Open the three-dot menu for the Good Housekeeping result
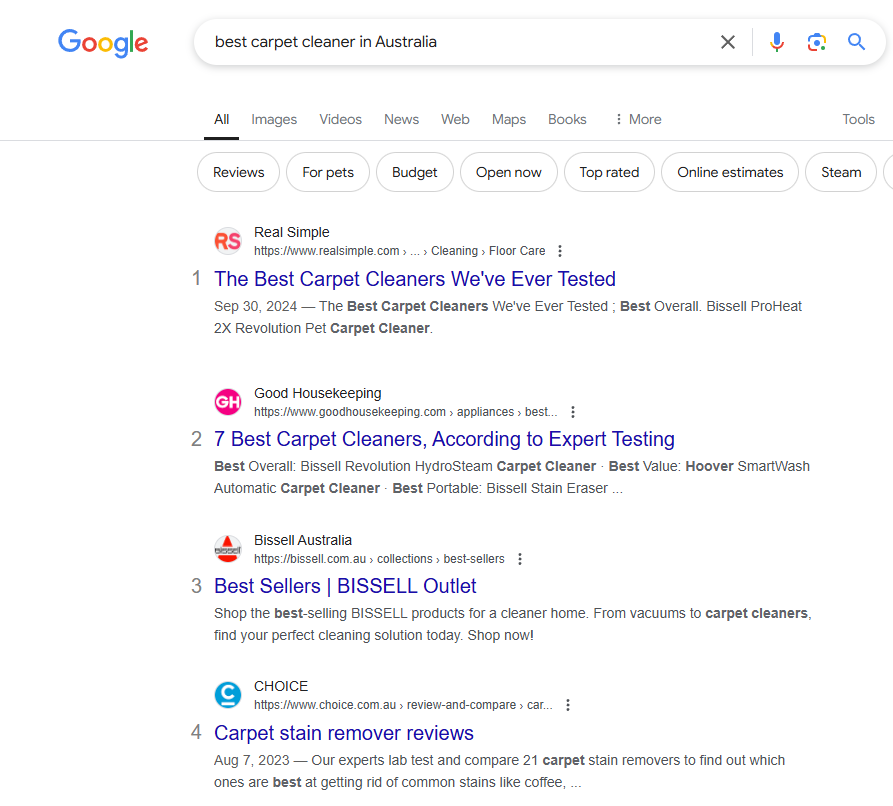 point(573,412)
